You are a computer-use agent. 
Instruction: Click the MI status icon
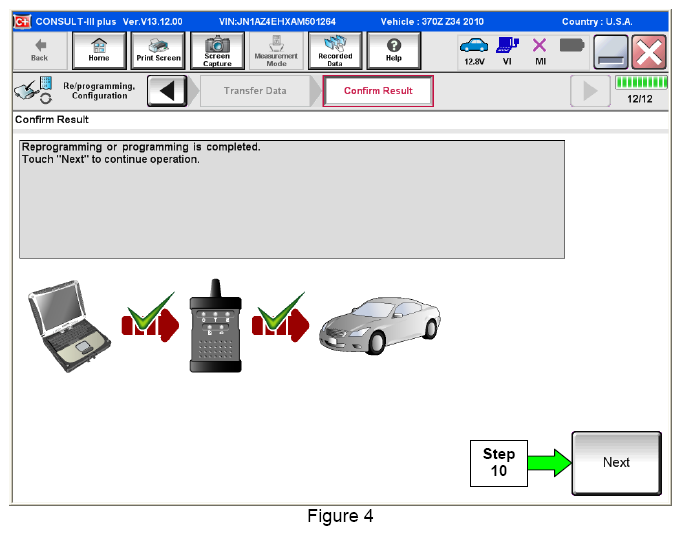(540, 50)
